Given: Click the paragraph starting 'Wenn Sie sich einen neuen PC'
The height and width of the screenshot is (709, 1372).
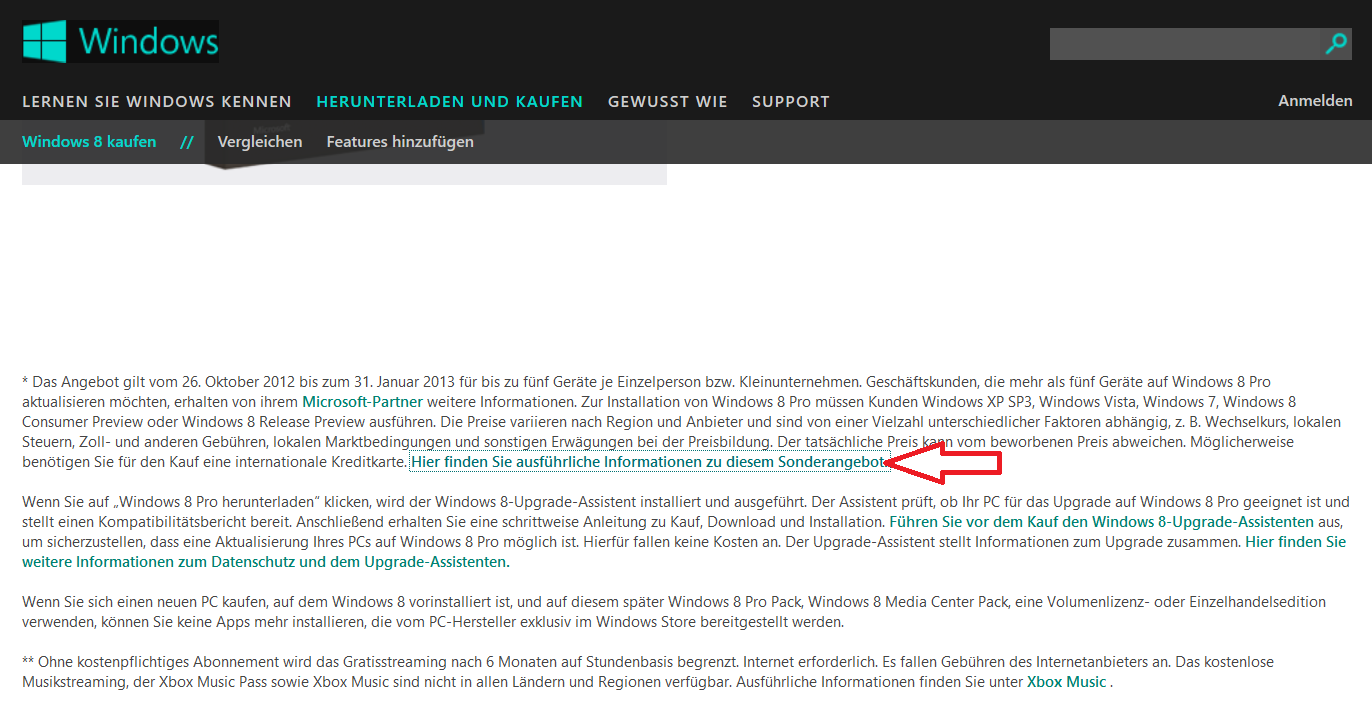Looking at the screenshot, I should point(674,611).
